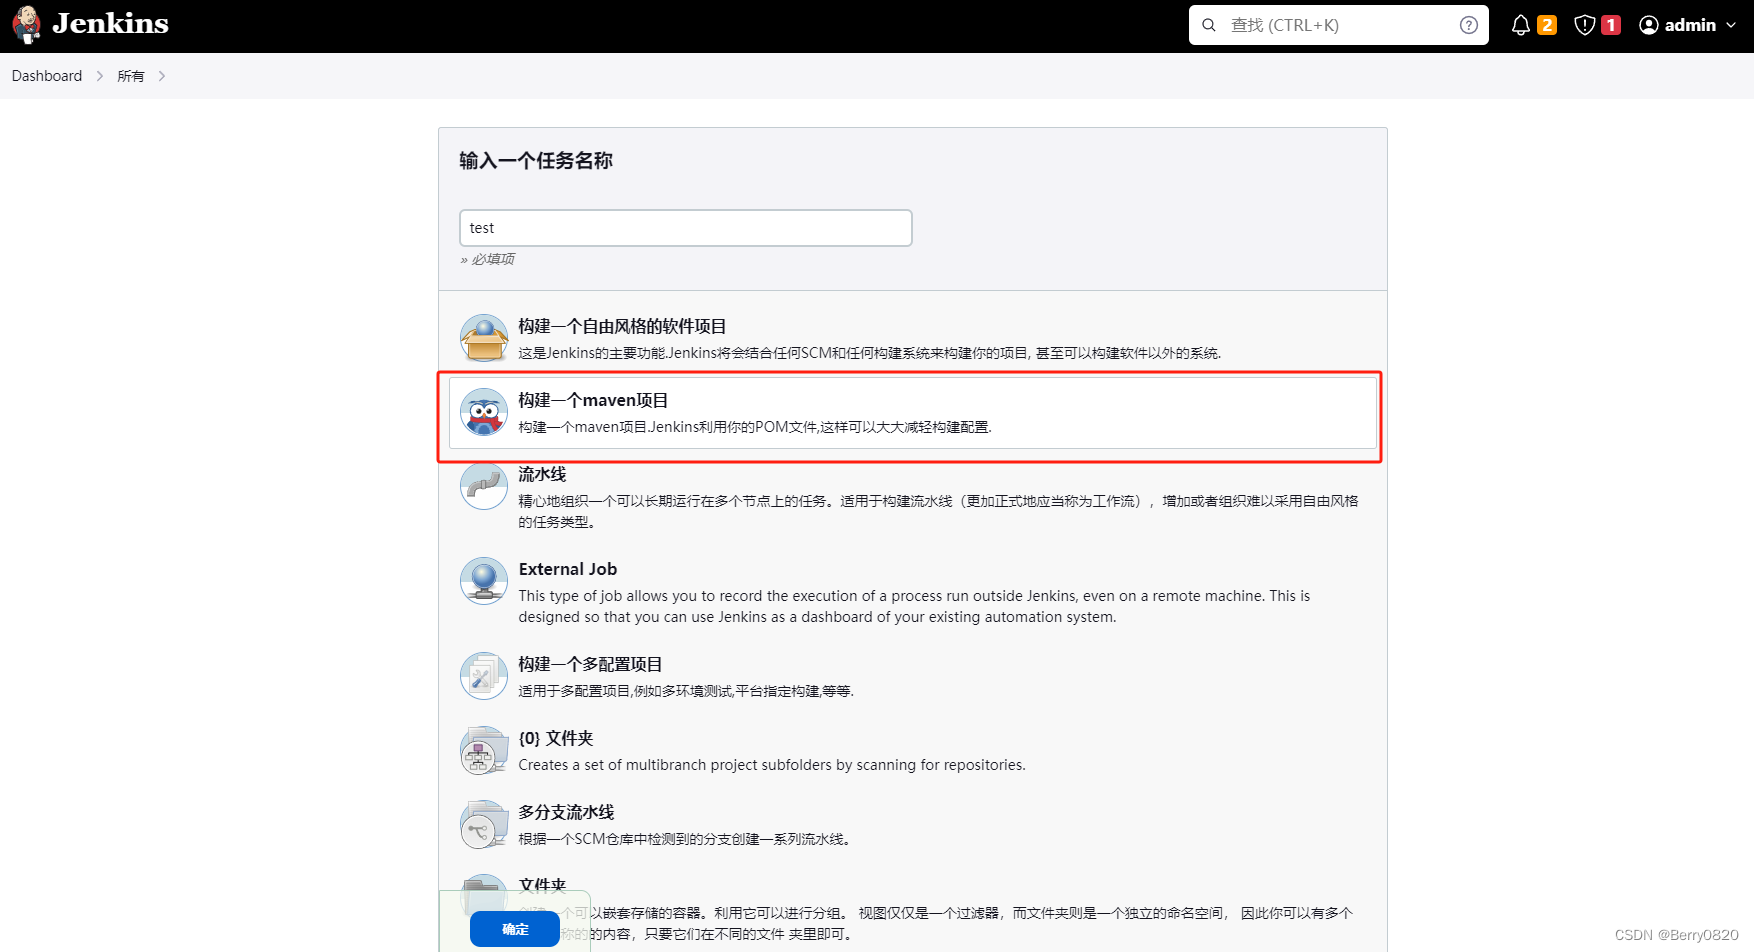Focus the 查找 (CTRL+K) search box

point(1338,25)
